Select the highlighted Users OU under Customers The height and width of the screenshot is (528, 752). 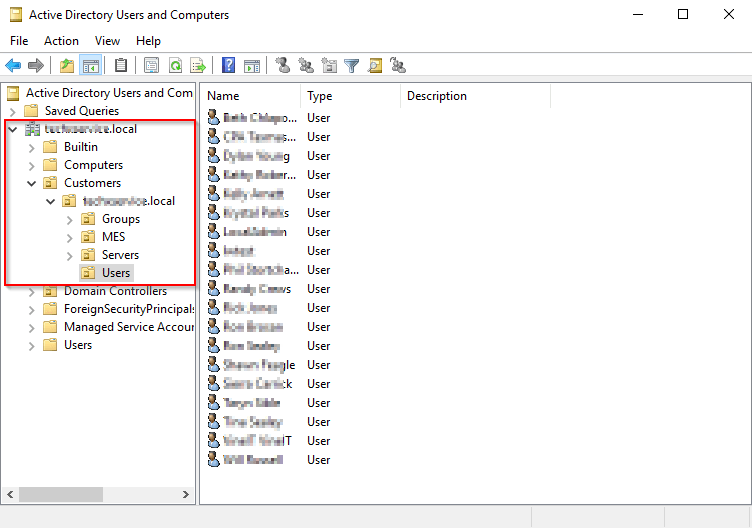(116, 273)
